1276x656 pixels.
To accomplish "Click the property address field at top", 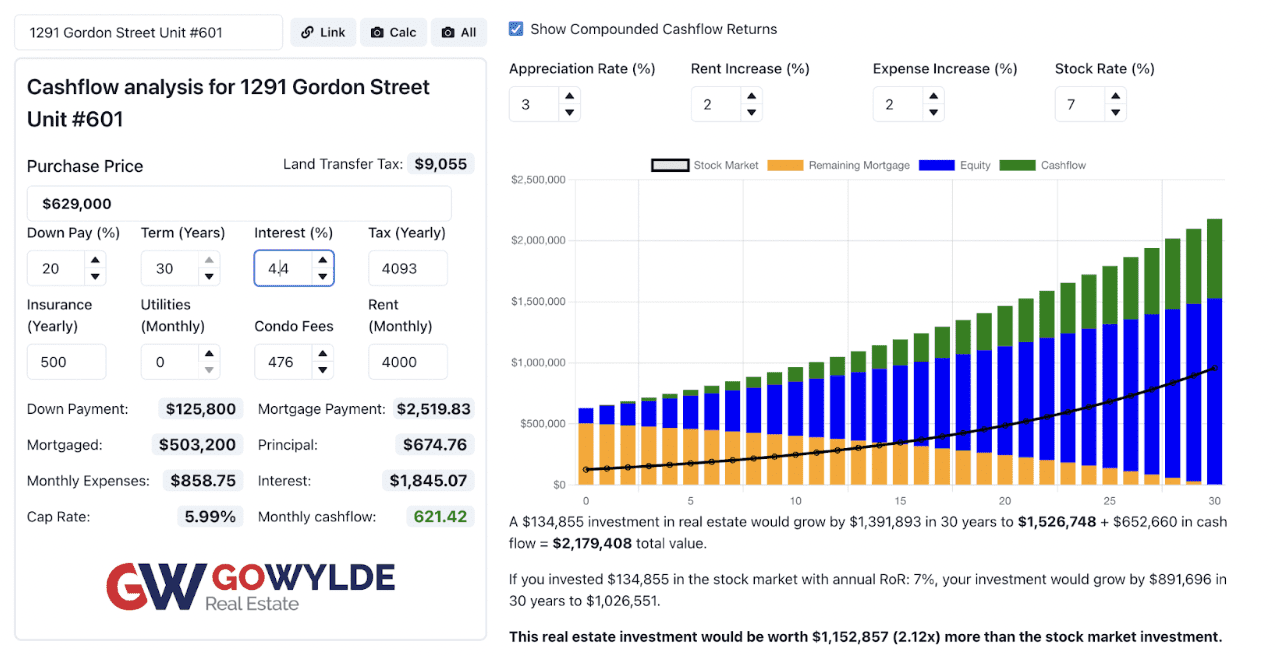I will tap(149, 32).
